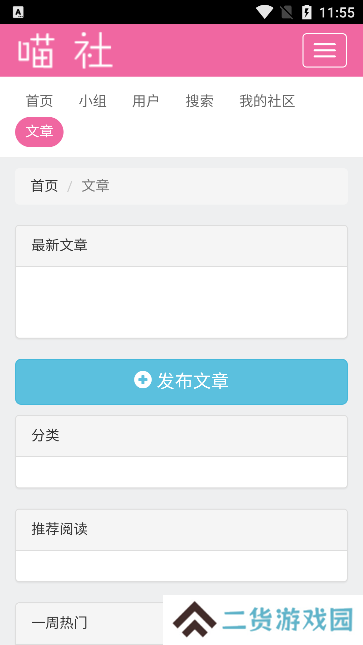Open the hamburger menu button
The height and width of the screenshot is (645, 363).
pos(325,50)
